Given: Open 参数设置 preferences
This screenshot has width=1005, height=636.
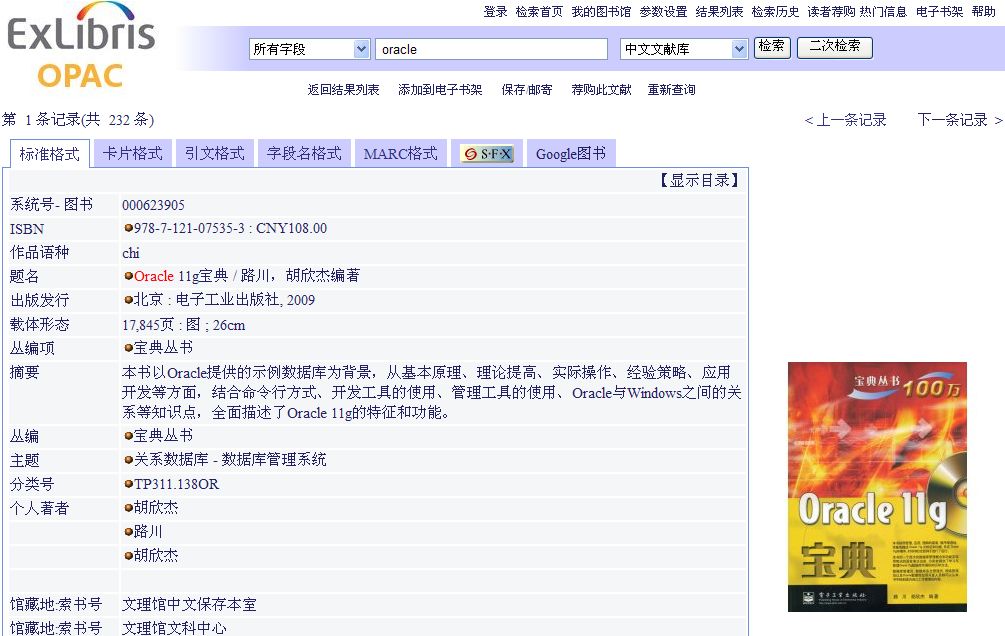Looking at the screenshot, I should (663, 12).
